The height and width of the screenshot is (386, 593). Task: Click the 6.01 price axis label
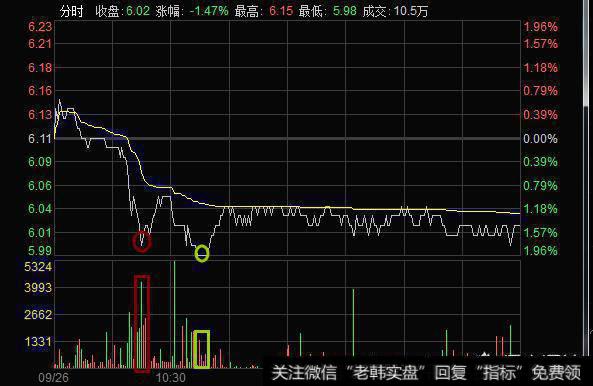coord(40,232)
